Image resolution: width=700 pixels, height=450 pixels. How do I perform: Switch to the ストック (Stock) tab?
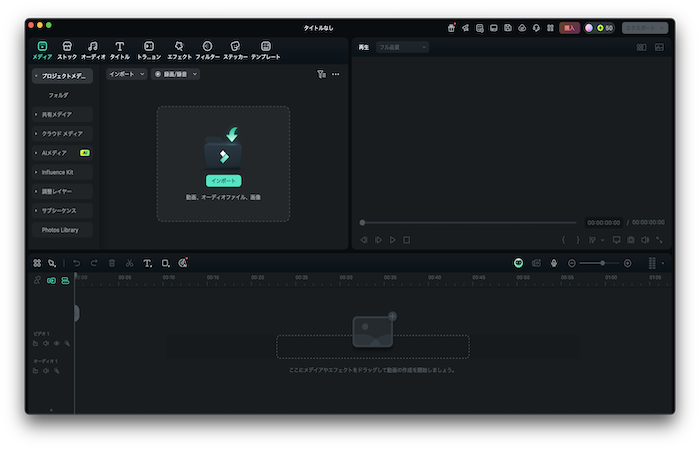[x=67, y=50]
